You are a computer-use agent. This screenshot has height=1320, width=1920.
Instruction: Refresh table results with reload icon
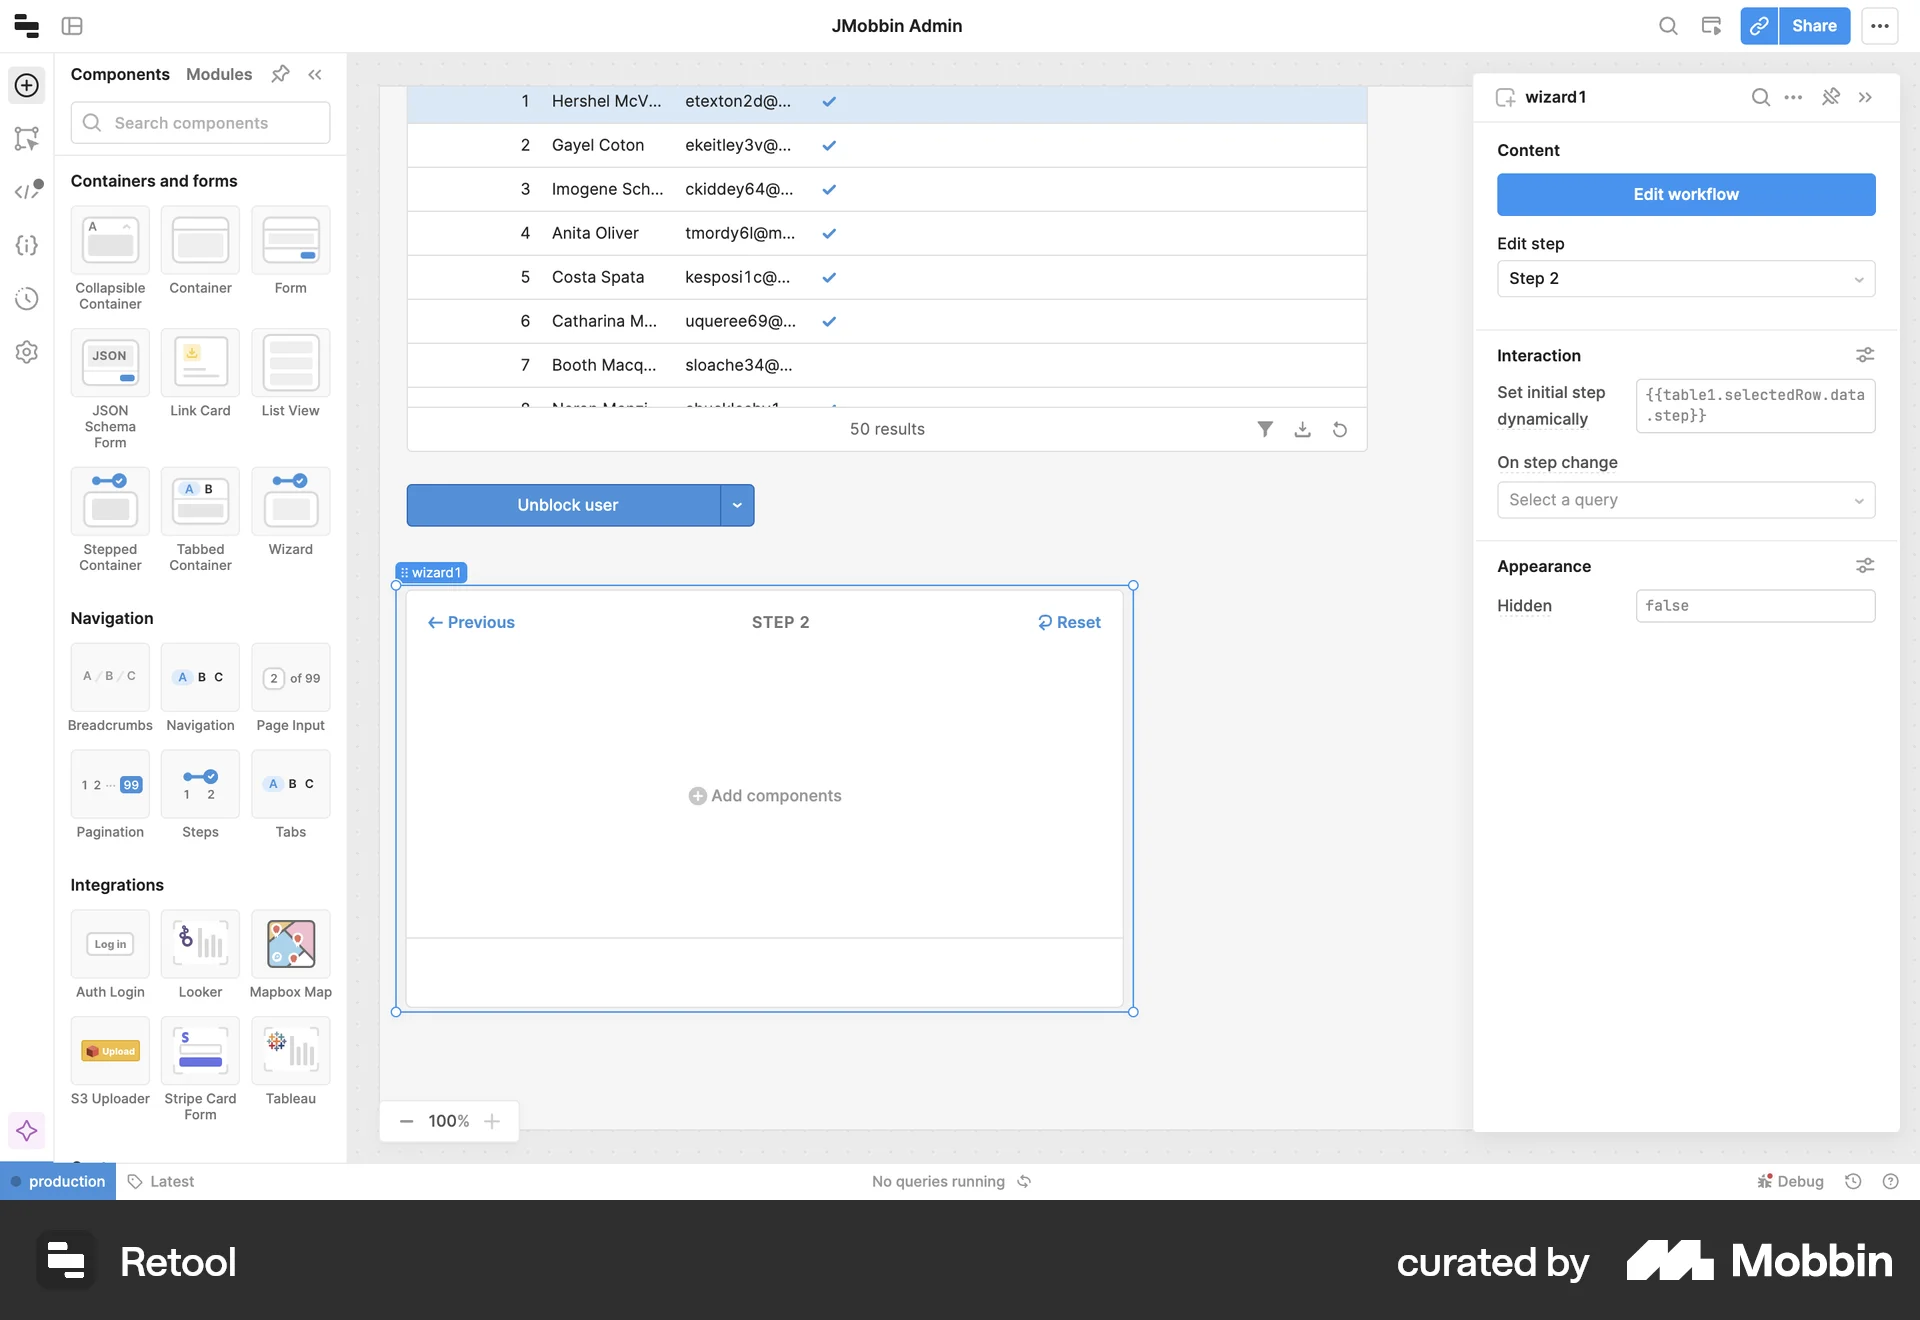tap(1340, 429)
